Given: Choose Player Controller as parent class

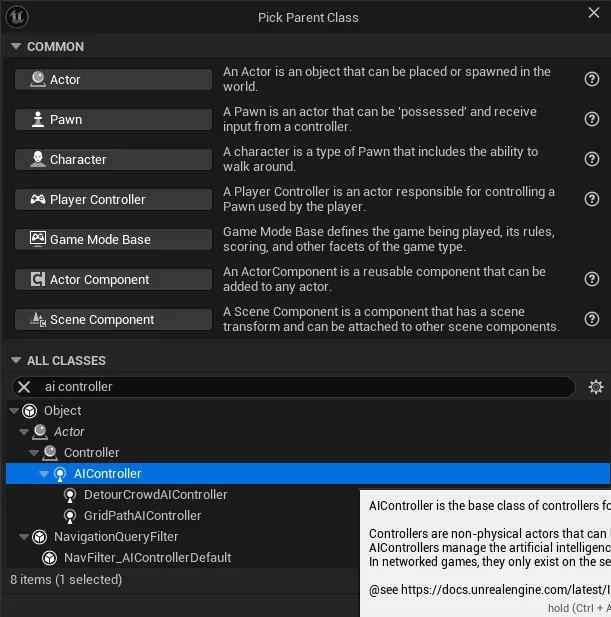Looking at the screenshot, I should [113, 200].
